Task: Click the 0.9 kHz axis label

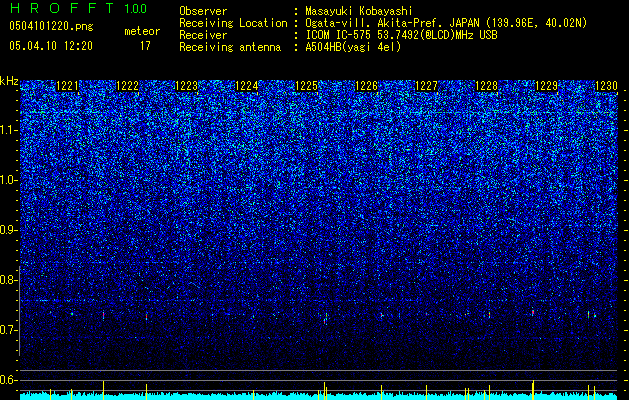Action: [9, 230]
